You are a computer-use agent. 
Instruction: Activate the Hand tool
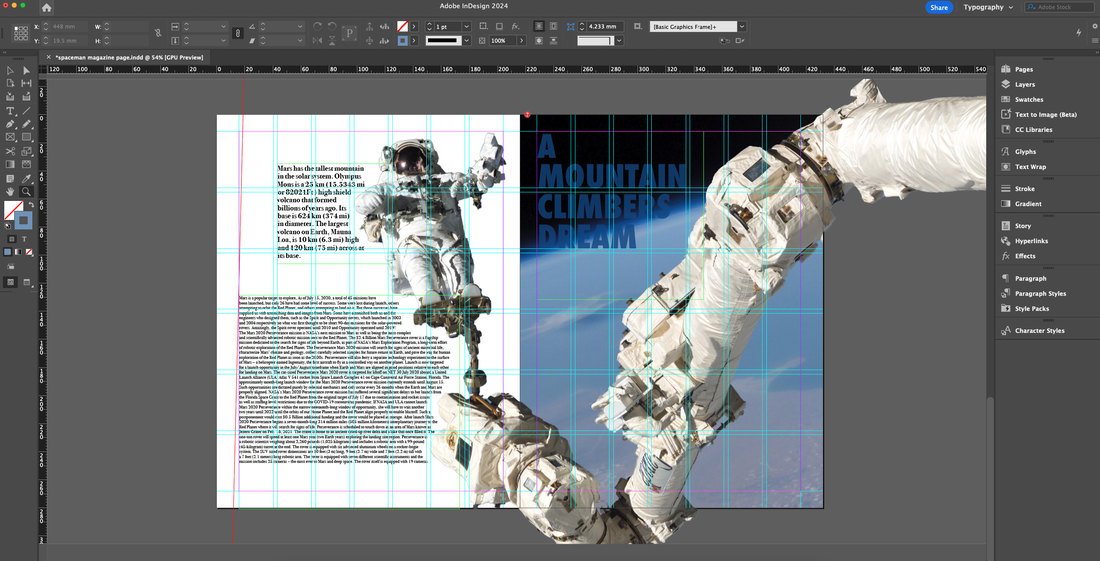pos(10,191)
